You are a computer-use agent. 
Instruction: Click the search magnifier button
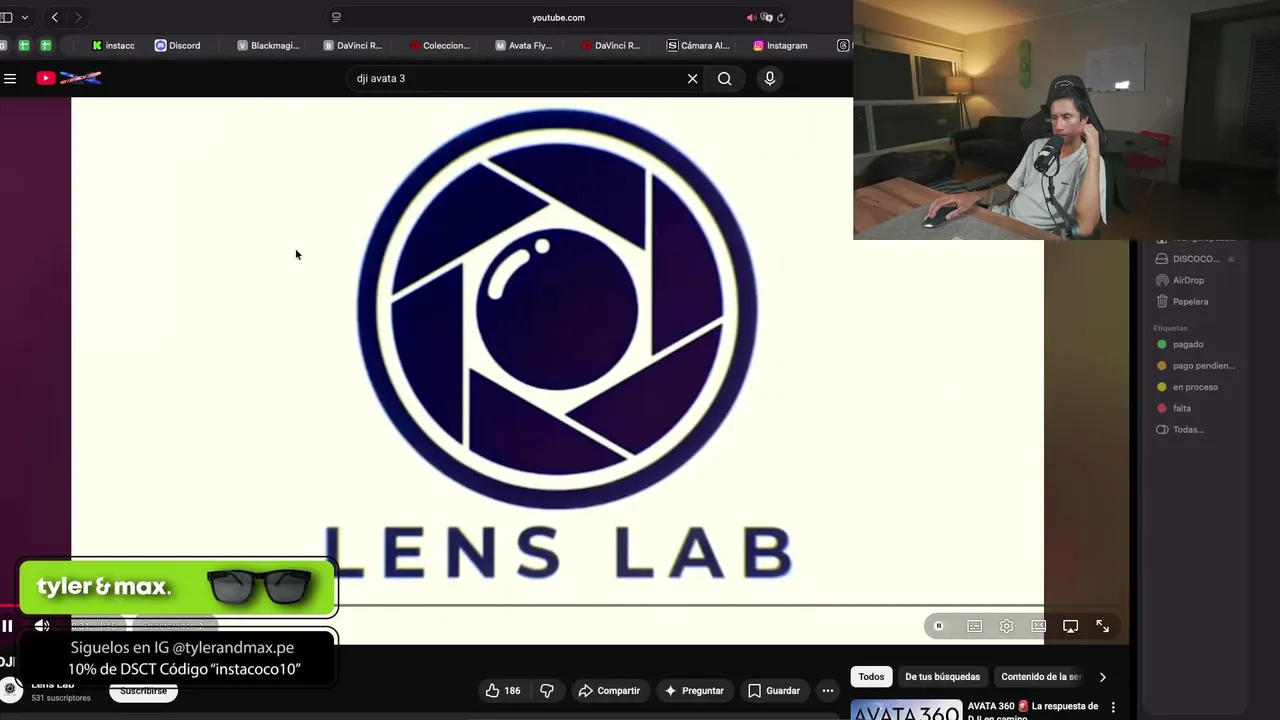[724, 78]
